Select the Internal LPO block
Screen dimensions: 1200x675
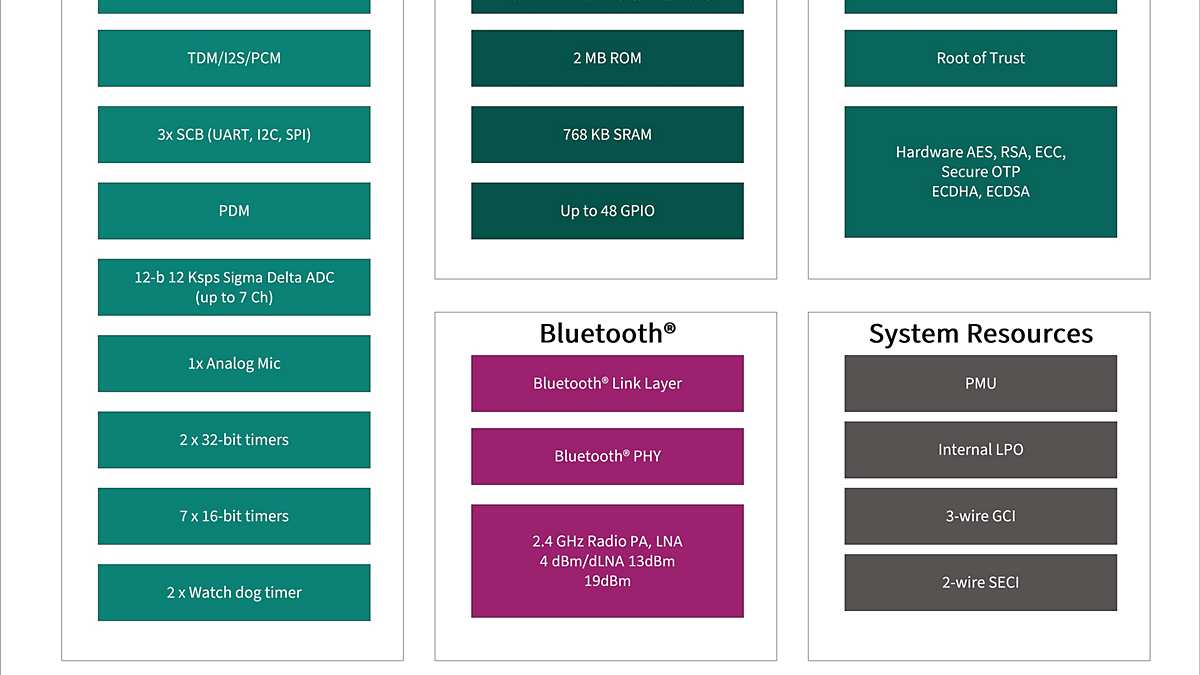(980, 450)
